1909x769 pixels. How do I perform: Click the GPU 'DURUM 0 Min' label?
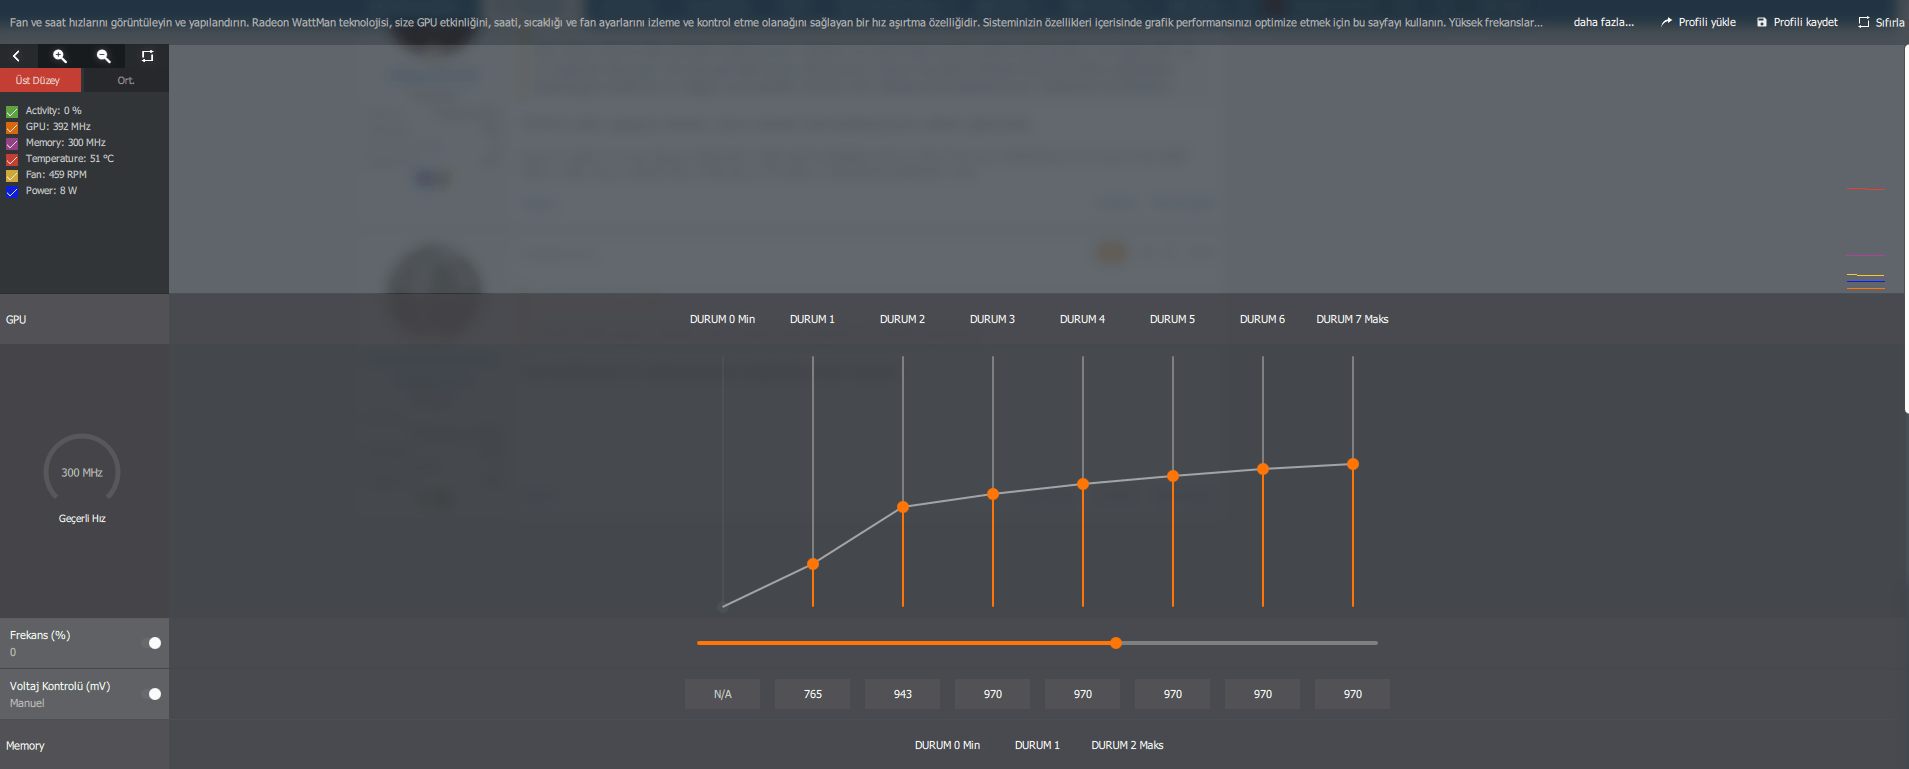[x=722, y=319]
